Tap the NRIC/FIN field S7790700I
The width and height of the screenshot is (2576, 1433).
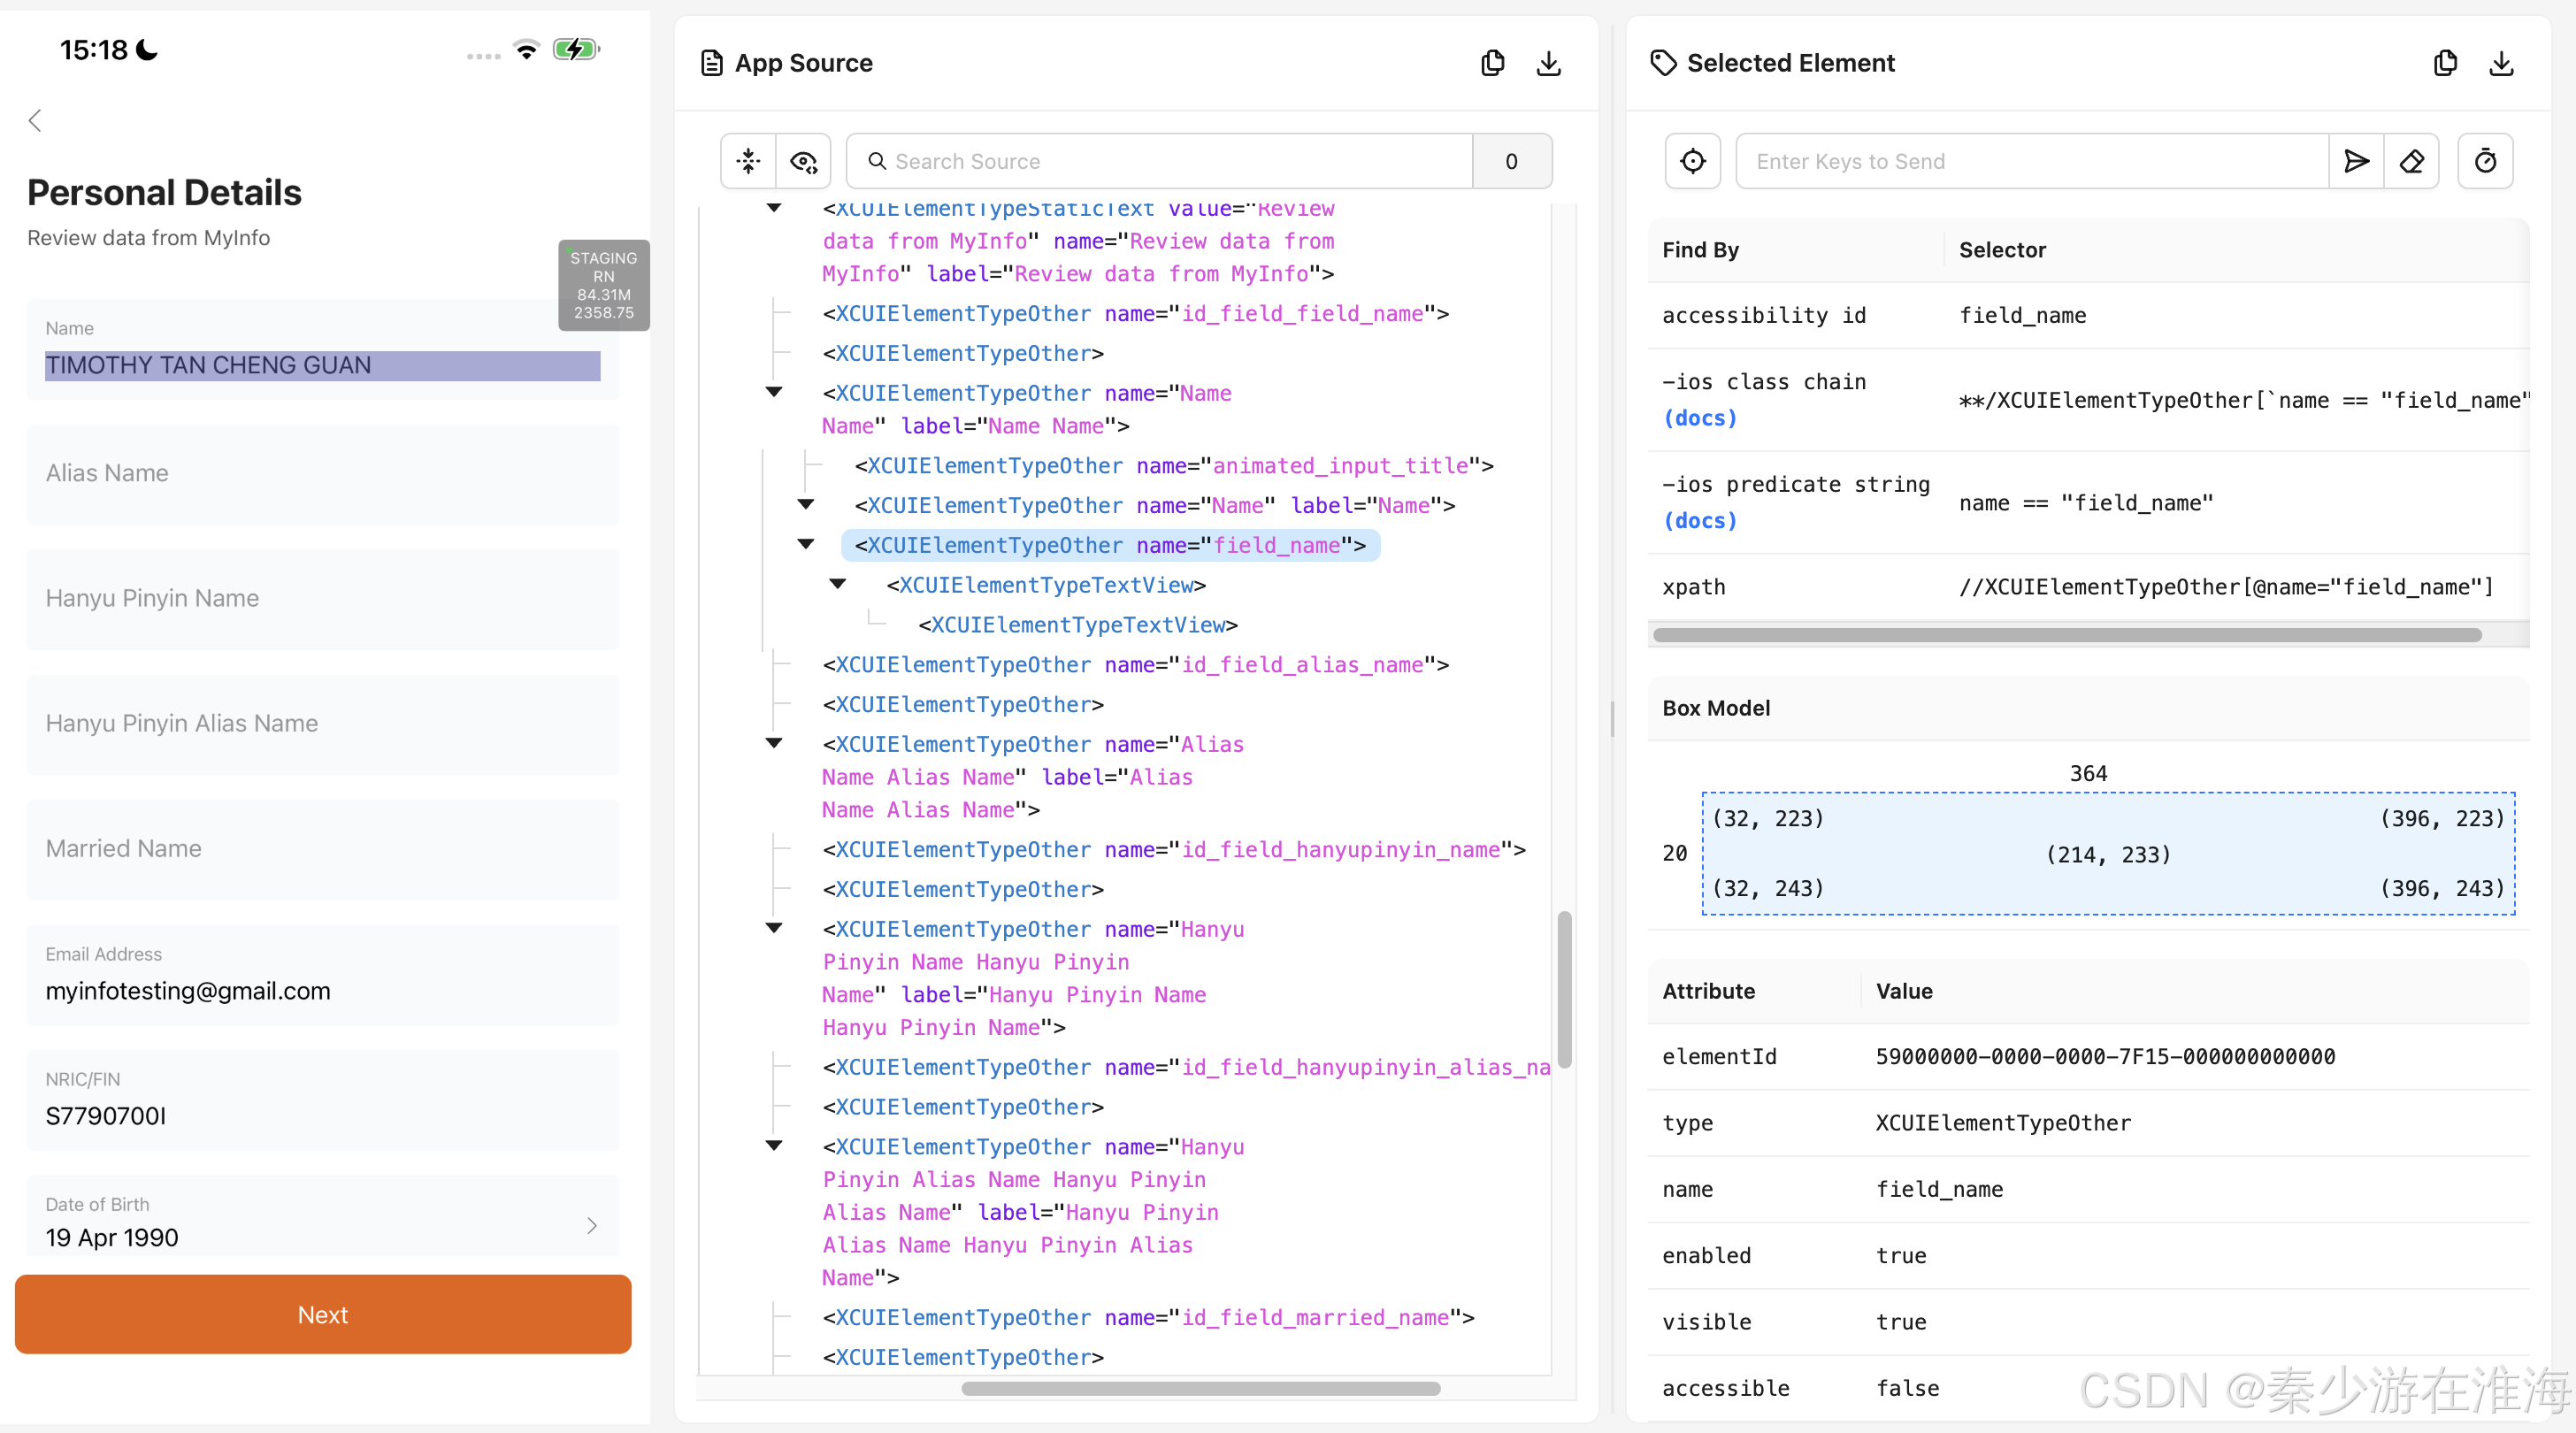(x=323, y=1100)
